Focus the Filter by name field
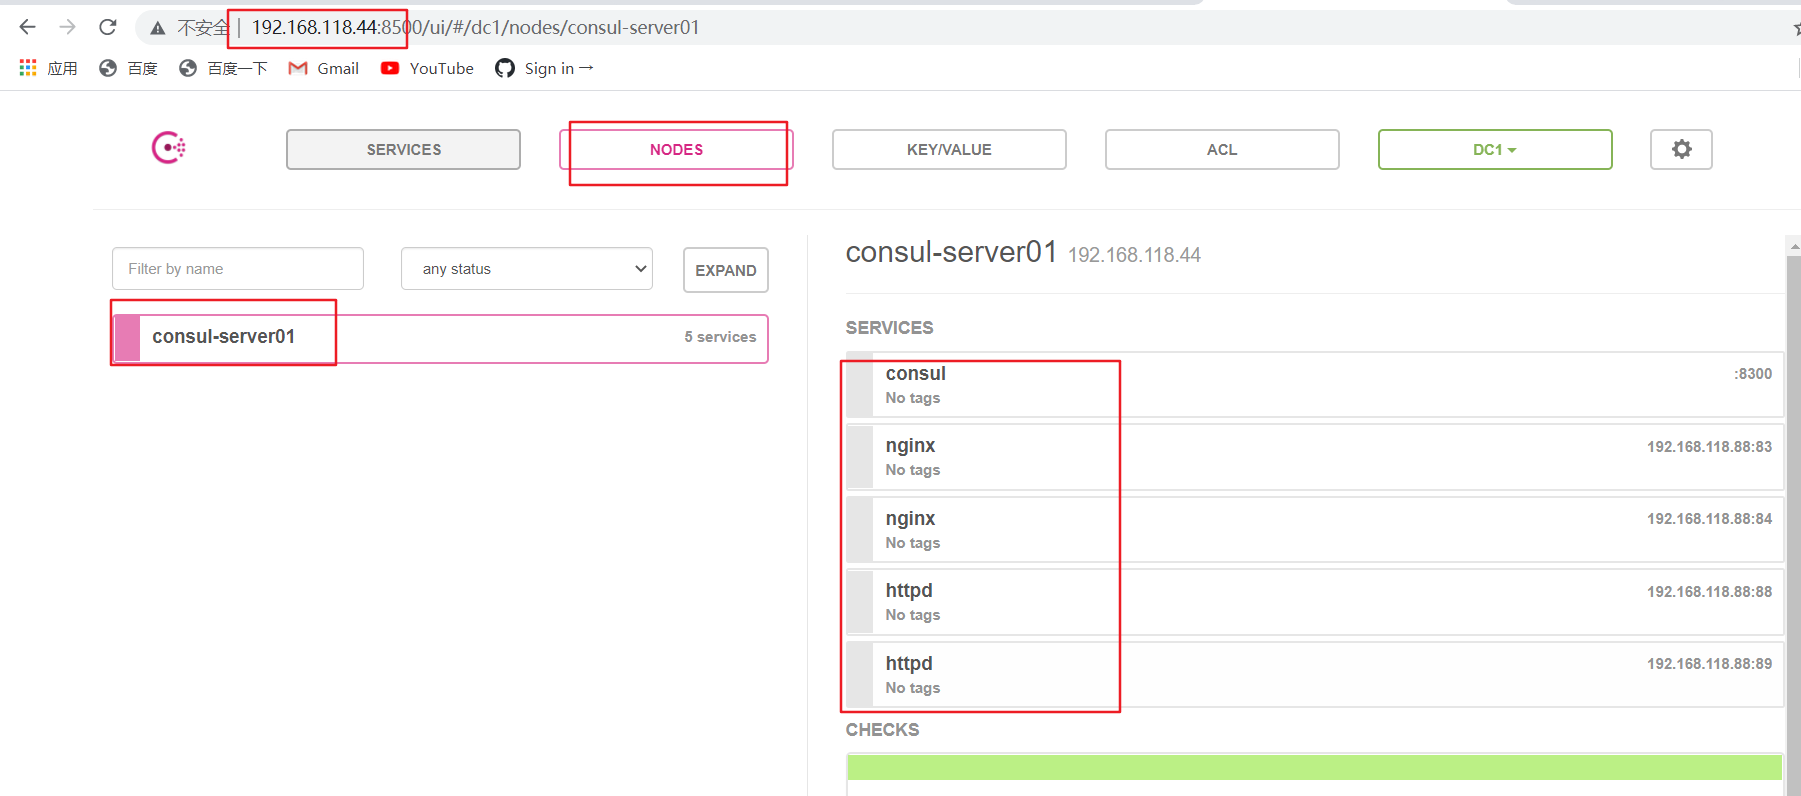Image resolution: width=1801 pixels, height=796 pixels. point(238,269)
